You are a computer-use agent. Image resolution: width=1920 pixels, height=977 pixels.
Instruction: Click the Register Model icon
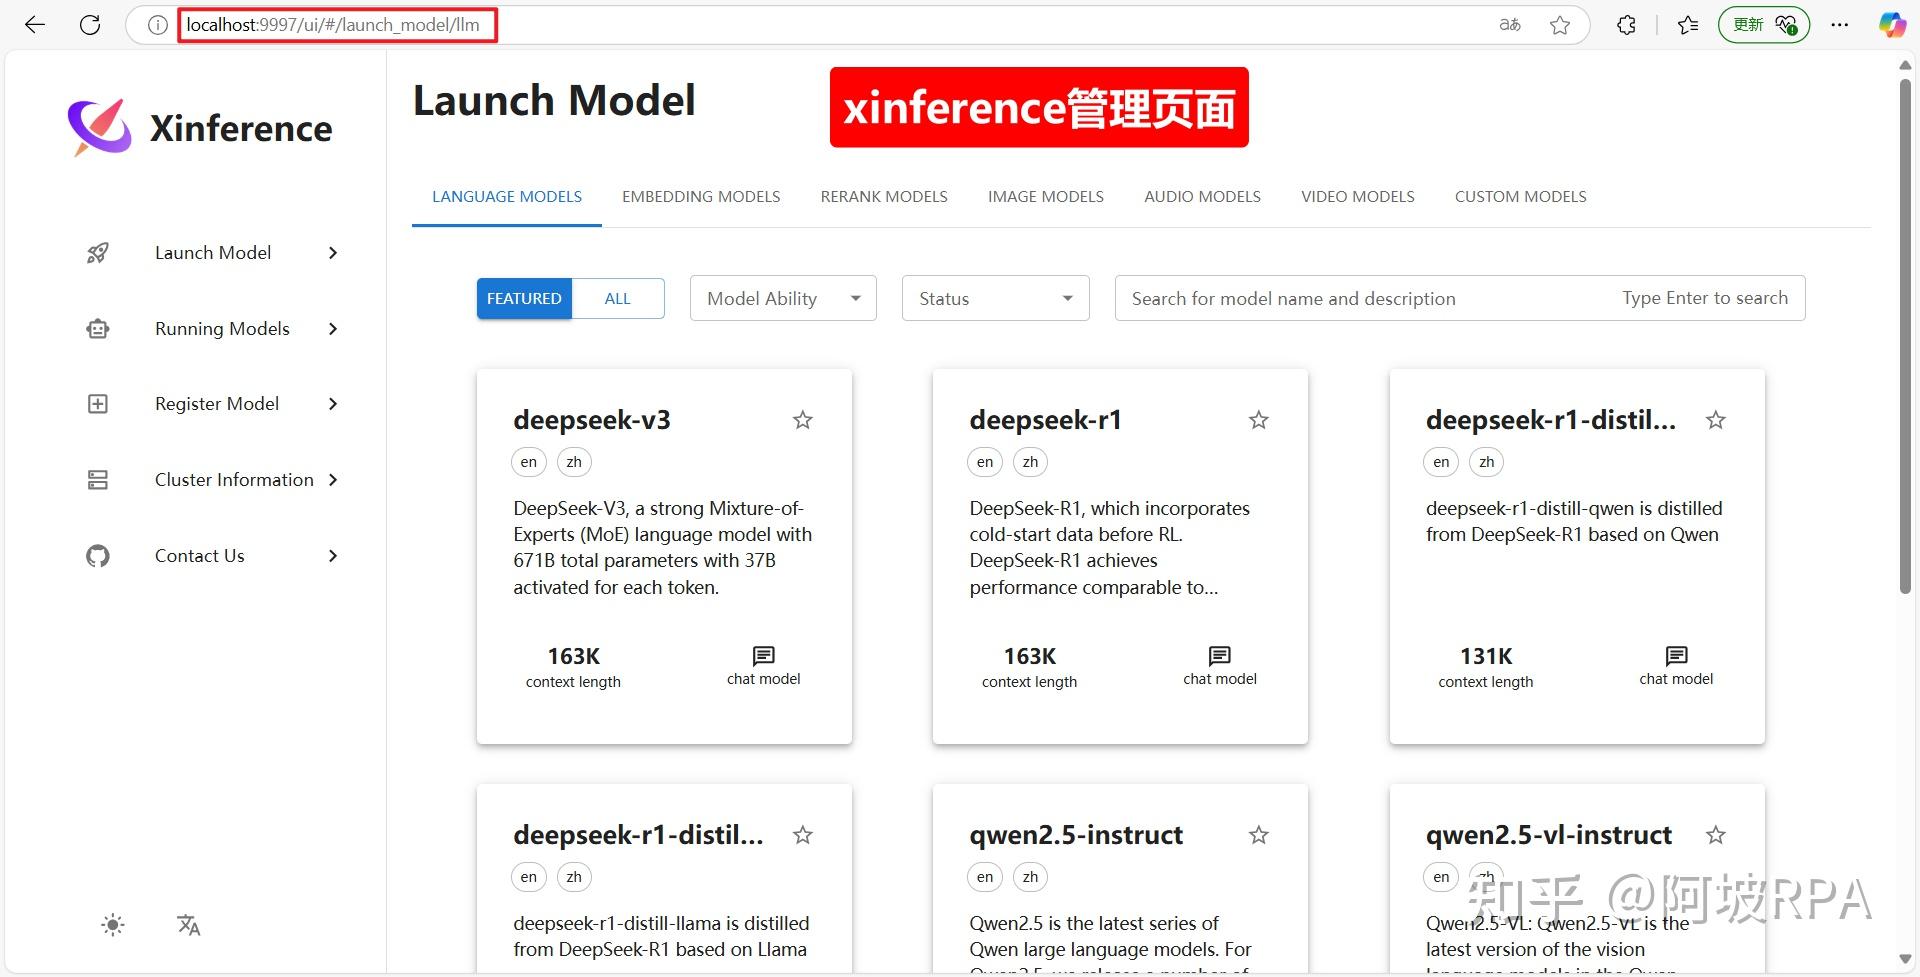click(x=96, y=403)
